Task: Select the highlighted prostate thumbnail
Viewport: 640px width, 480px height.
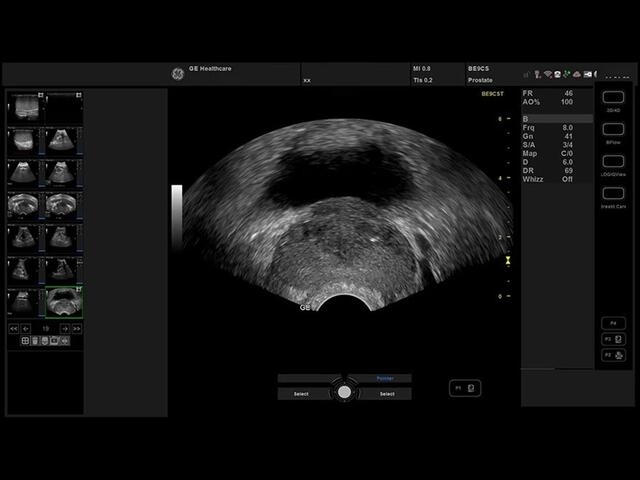Action: [x=64, y=303]
